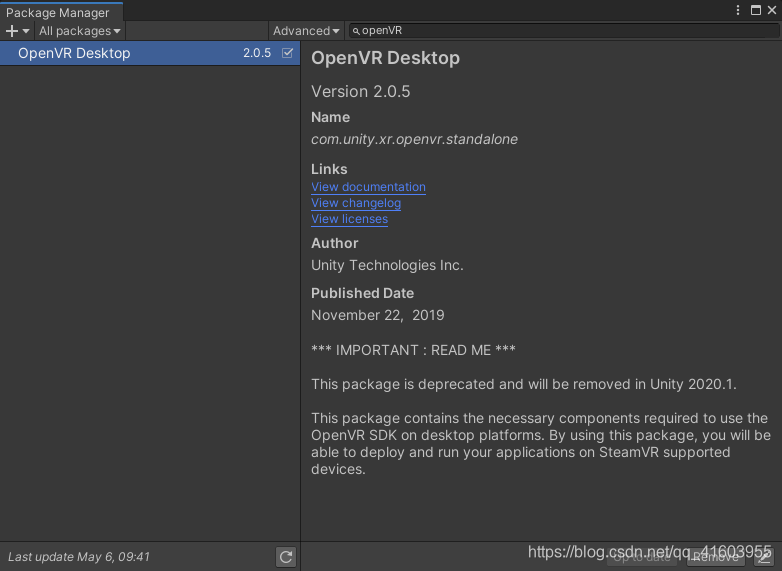Click the November 22, 2019 published date
This screenshot has width=782, height=571.
(378, 315)
